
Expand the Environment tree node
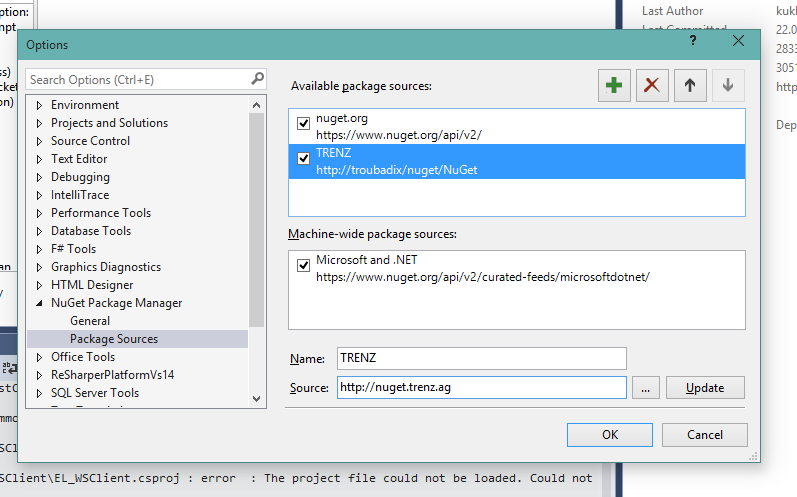click(39, 106)
